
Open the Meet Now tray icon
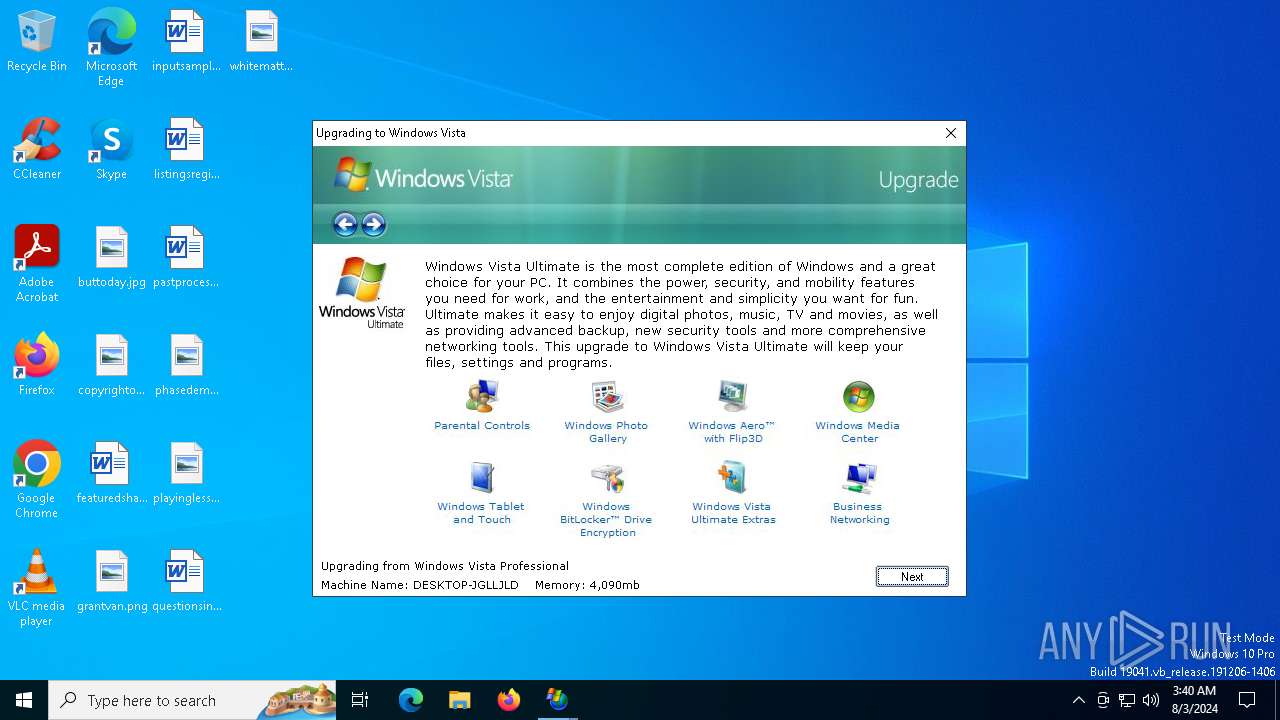1103,700
